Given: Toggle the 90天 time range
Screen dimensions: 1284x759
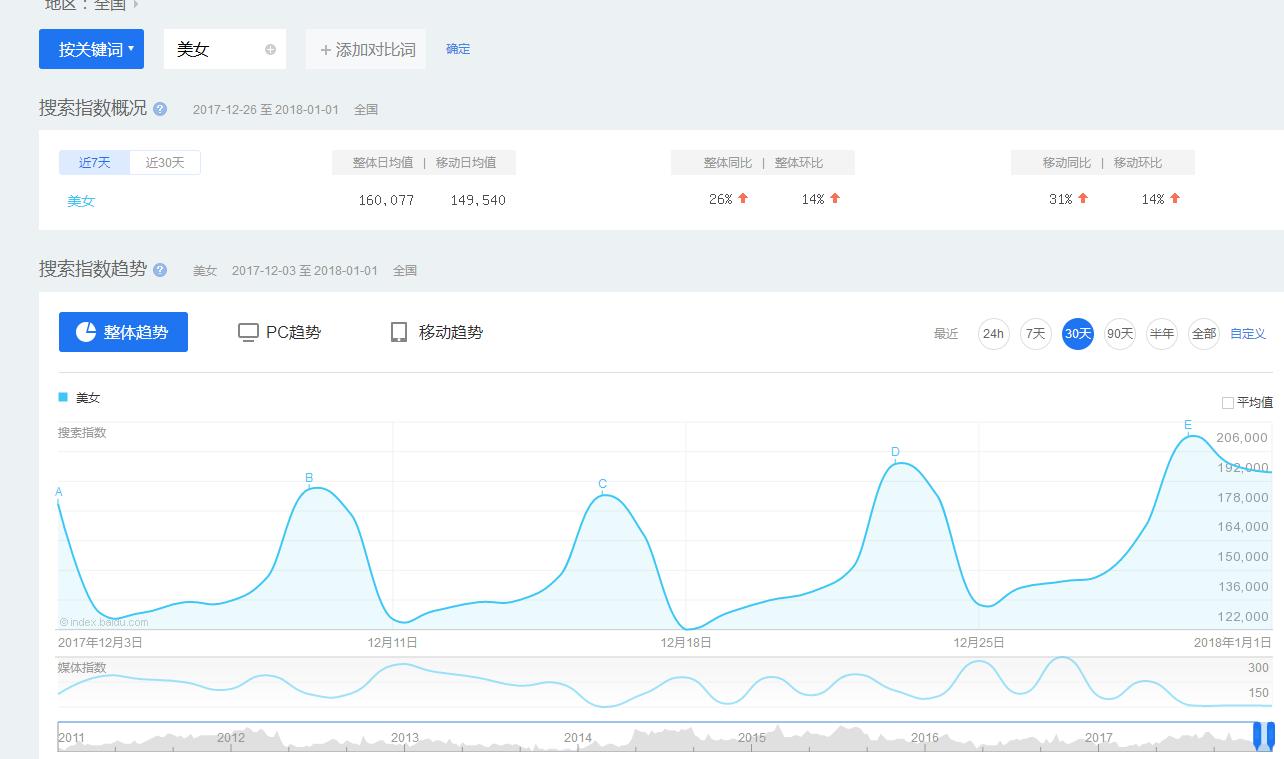Looking at the screenshot, I should coord(1120,333).
